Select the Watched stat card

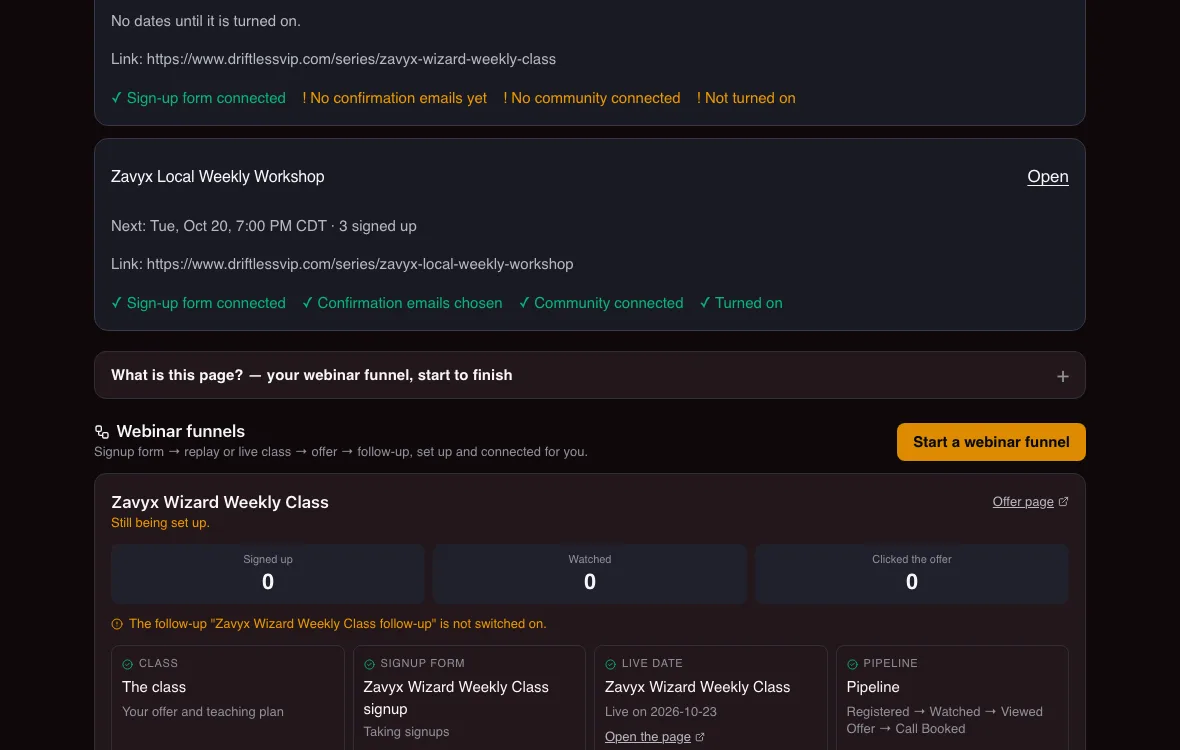589,573
